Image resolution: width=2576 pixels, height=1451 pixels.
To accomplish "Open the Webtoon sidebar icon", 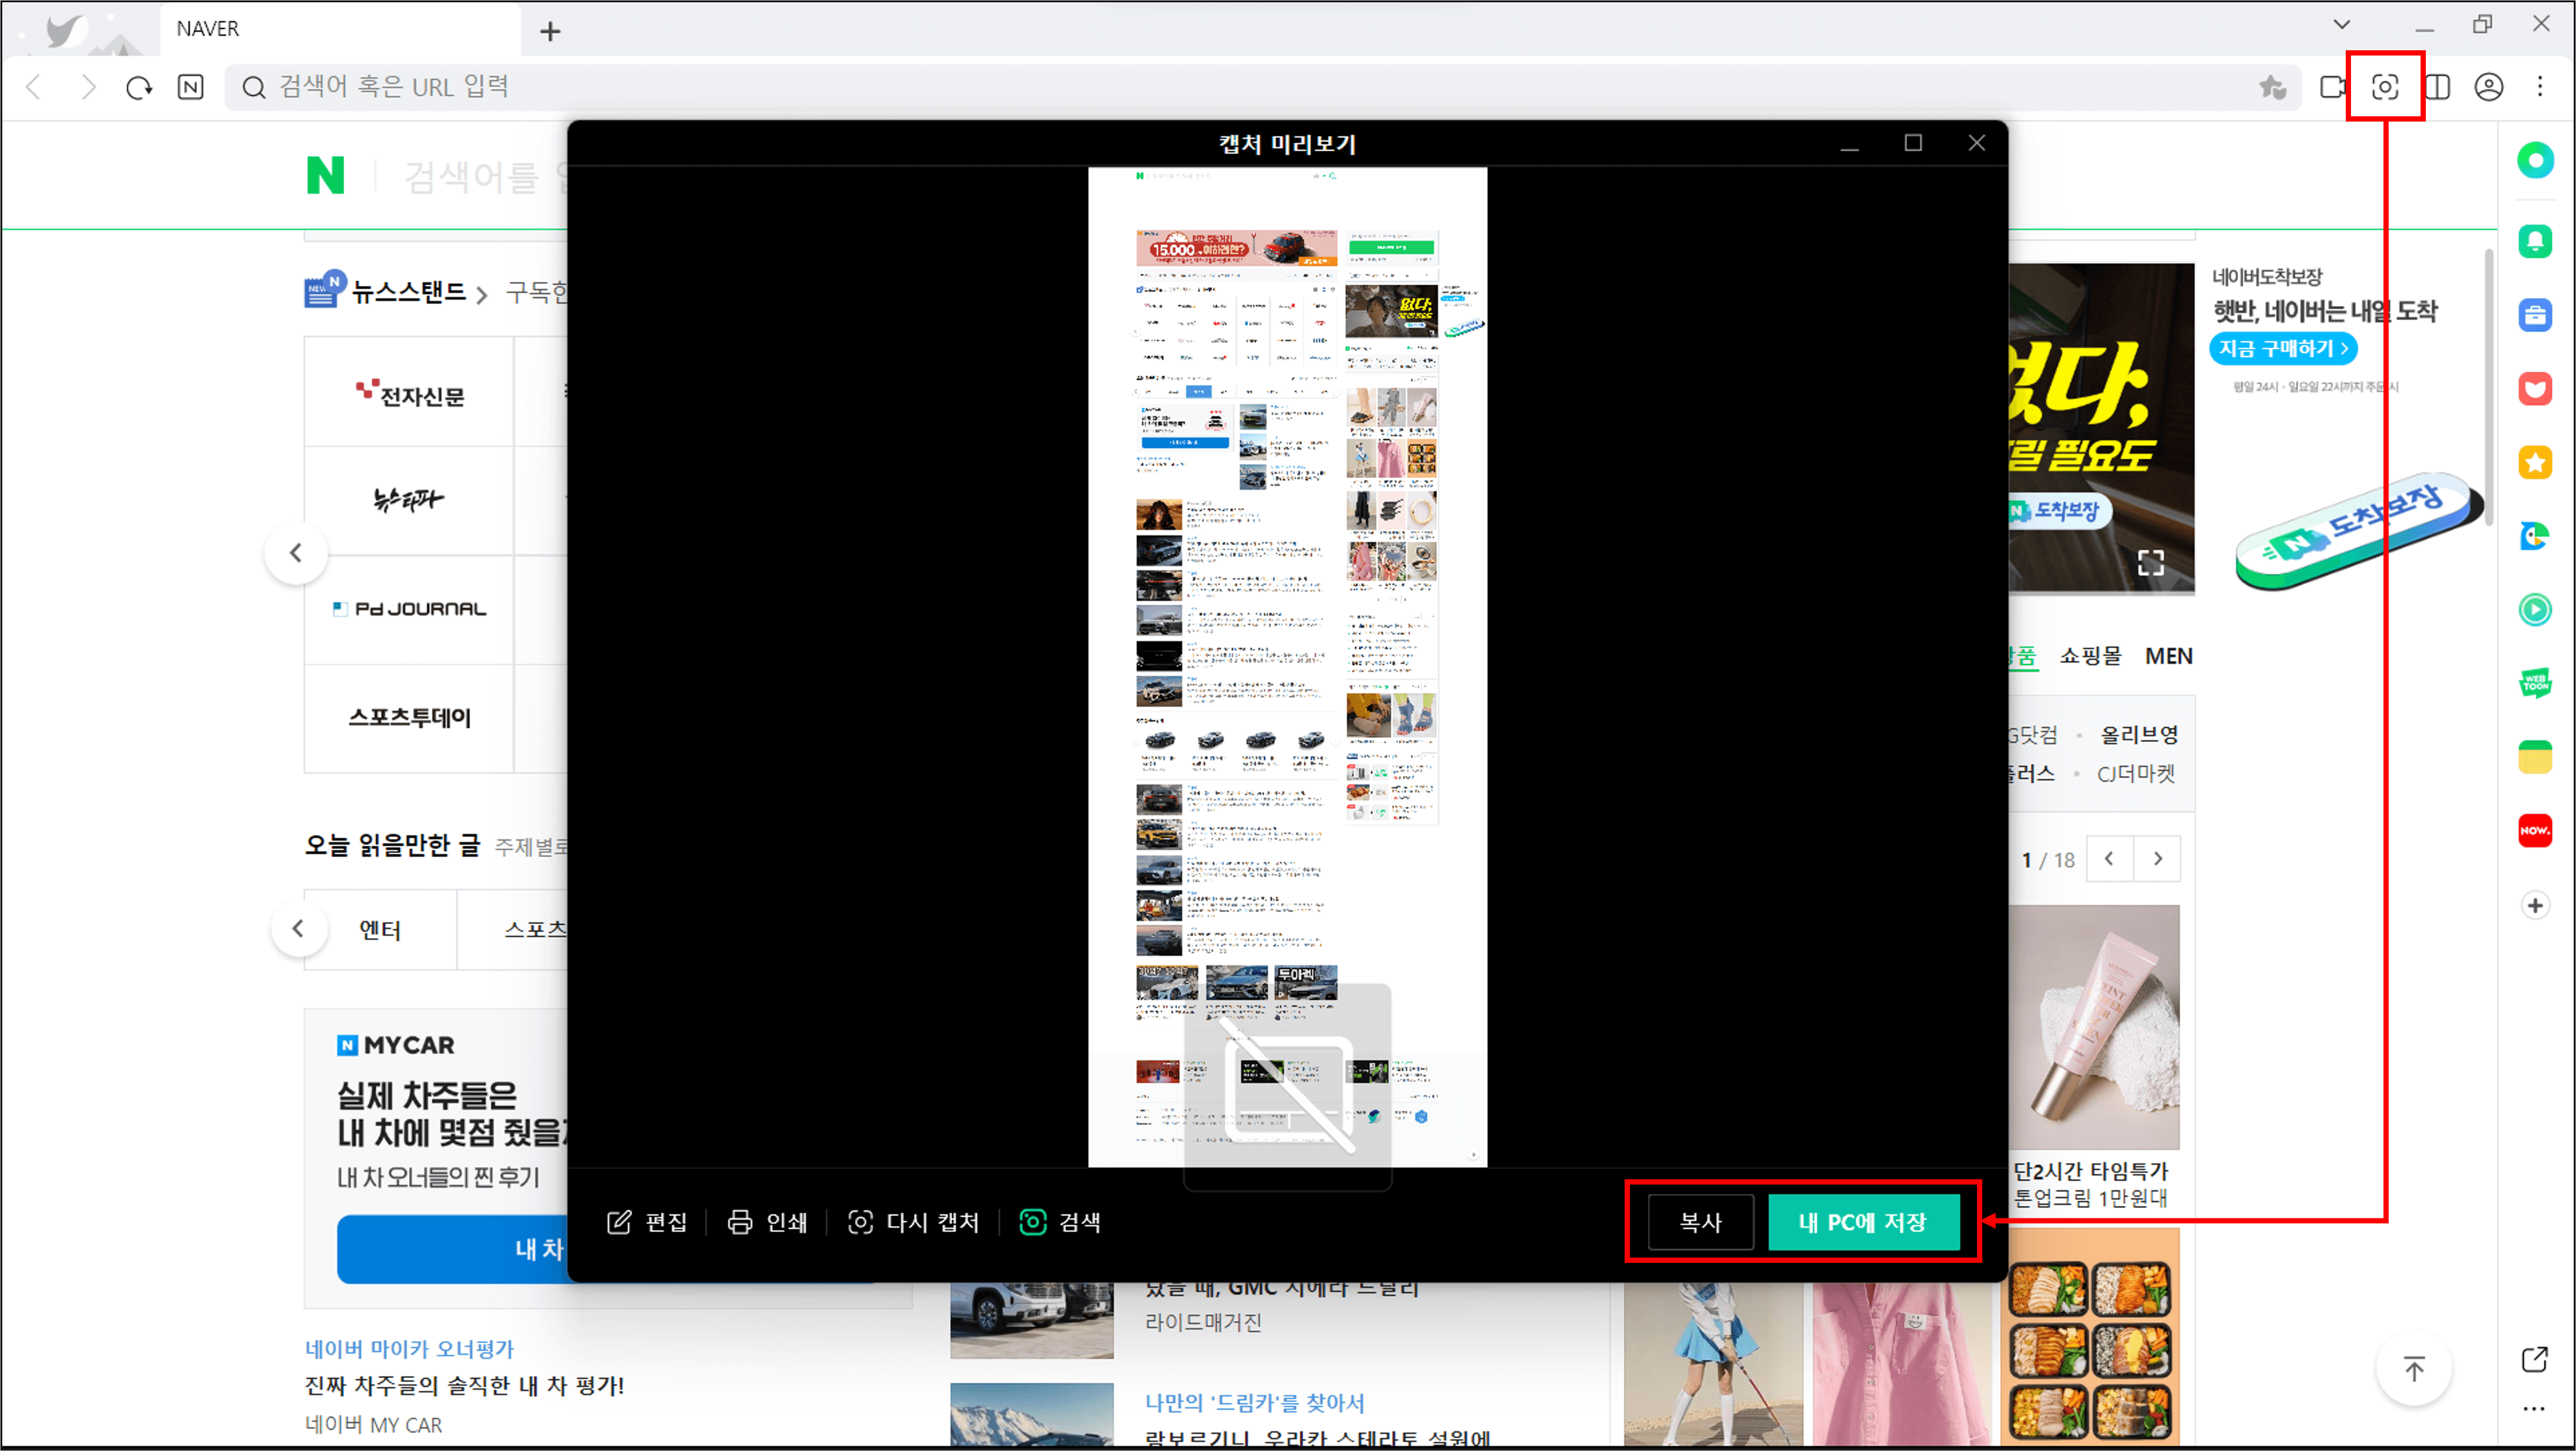I will click(x=2535, y=684).
